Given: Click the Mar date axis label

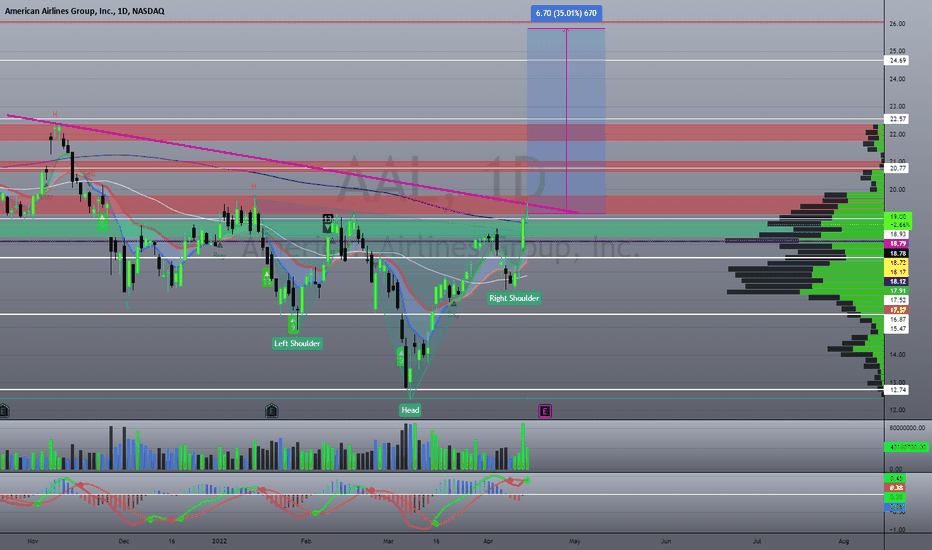Looking at the screenshot, I should click(388, 541).
